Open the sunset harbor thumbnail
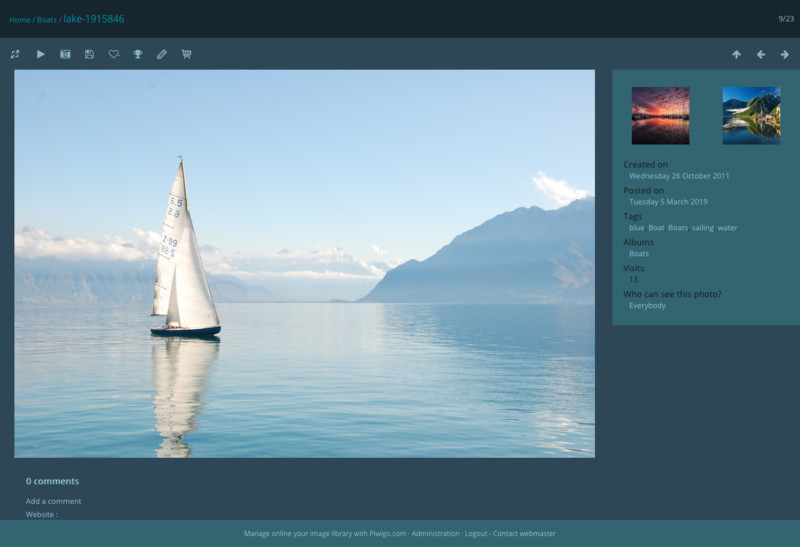The width and height of the screenshot is (800, 547). coord(660,116)
